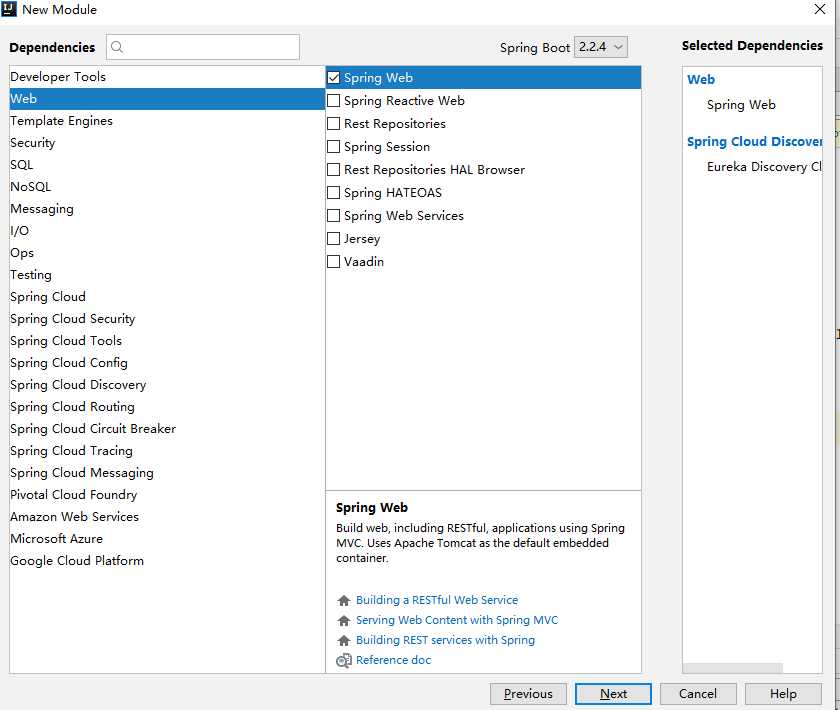
Task: Click the home icon beside Building REST services
Action: (344, 640)
